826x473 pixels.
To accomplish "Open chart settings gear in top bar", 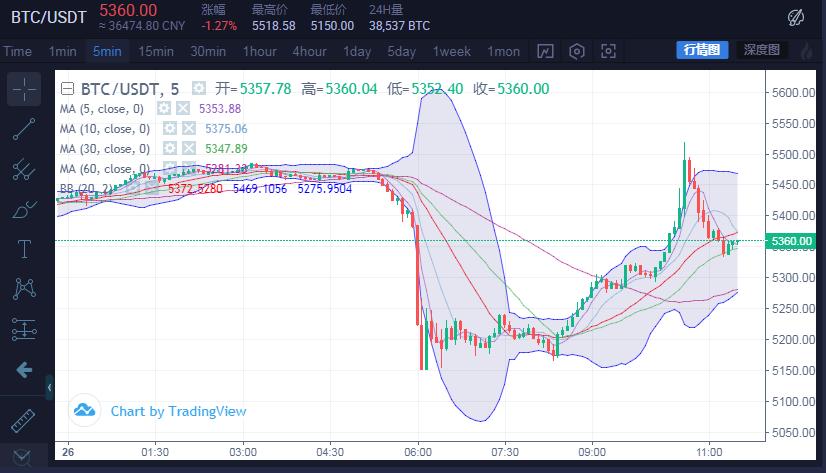I will 577,51.
